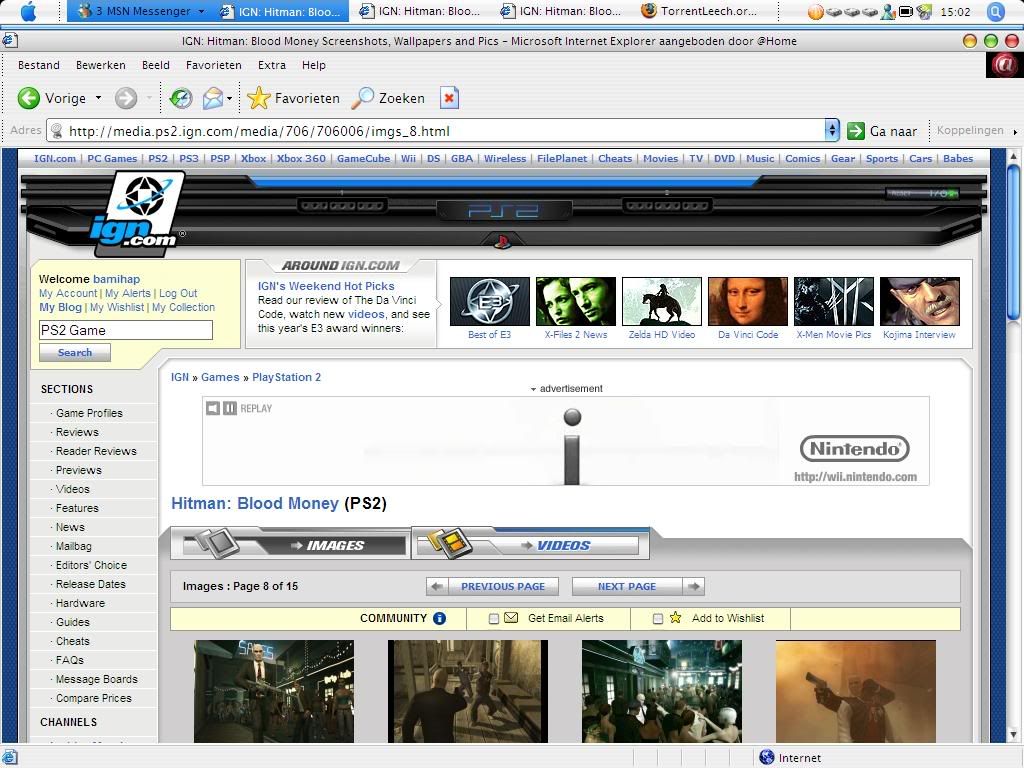Open the Xbox 360 link in the top nav
The width and height of the screenshot is (1024, 768).
pos(301,159)
